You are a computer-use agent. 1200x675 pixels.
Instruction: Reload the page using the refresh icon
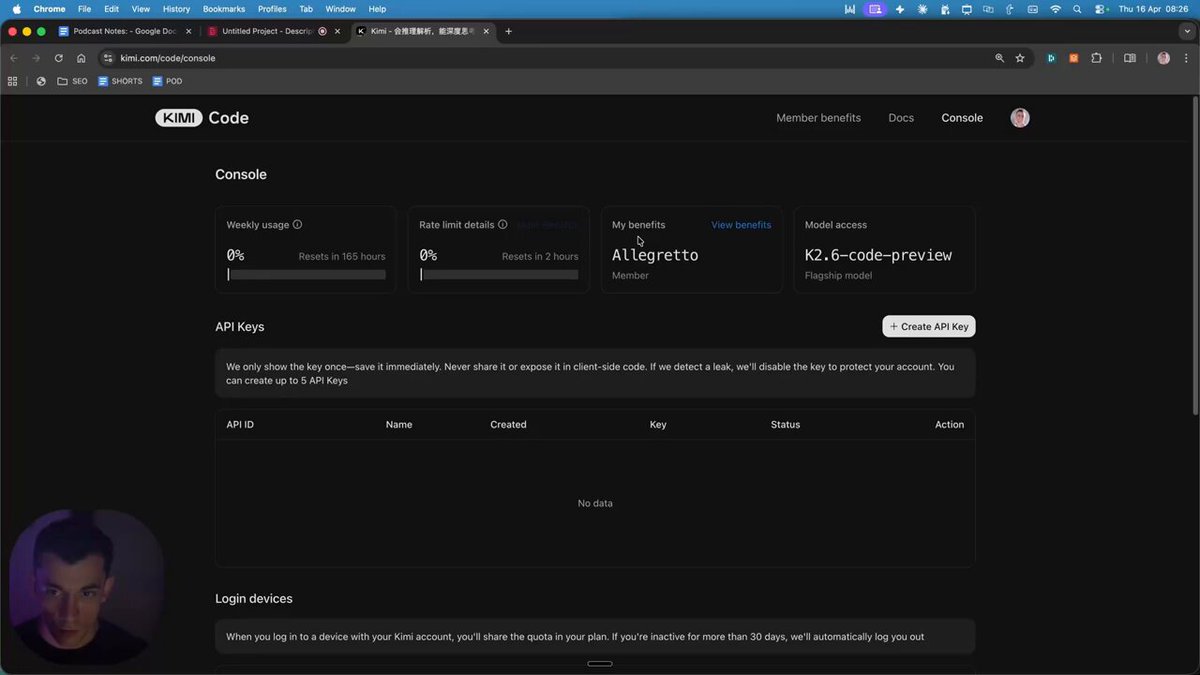(x=59, y=58)
